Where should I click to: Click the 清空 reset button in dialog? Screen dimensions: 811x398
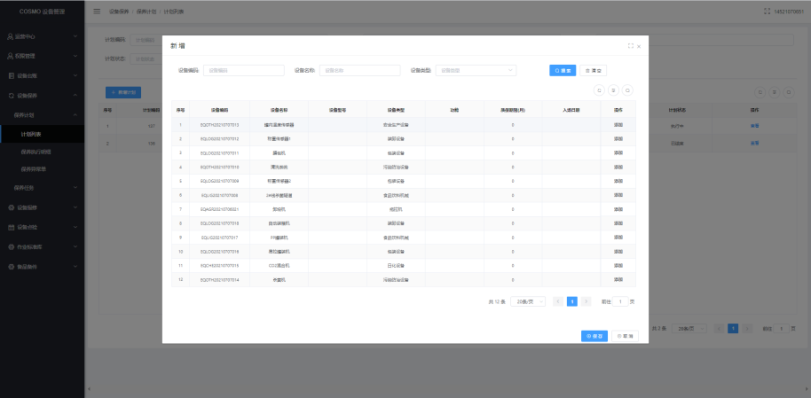[x=593, y=70]
